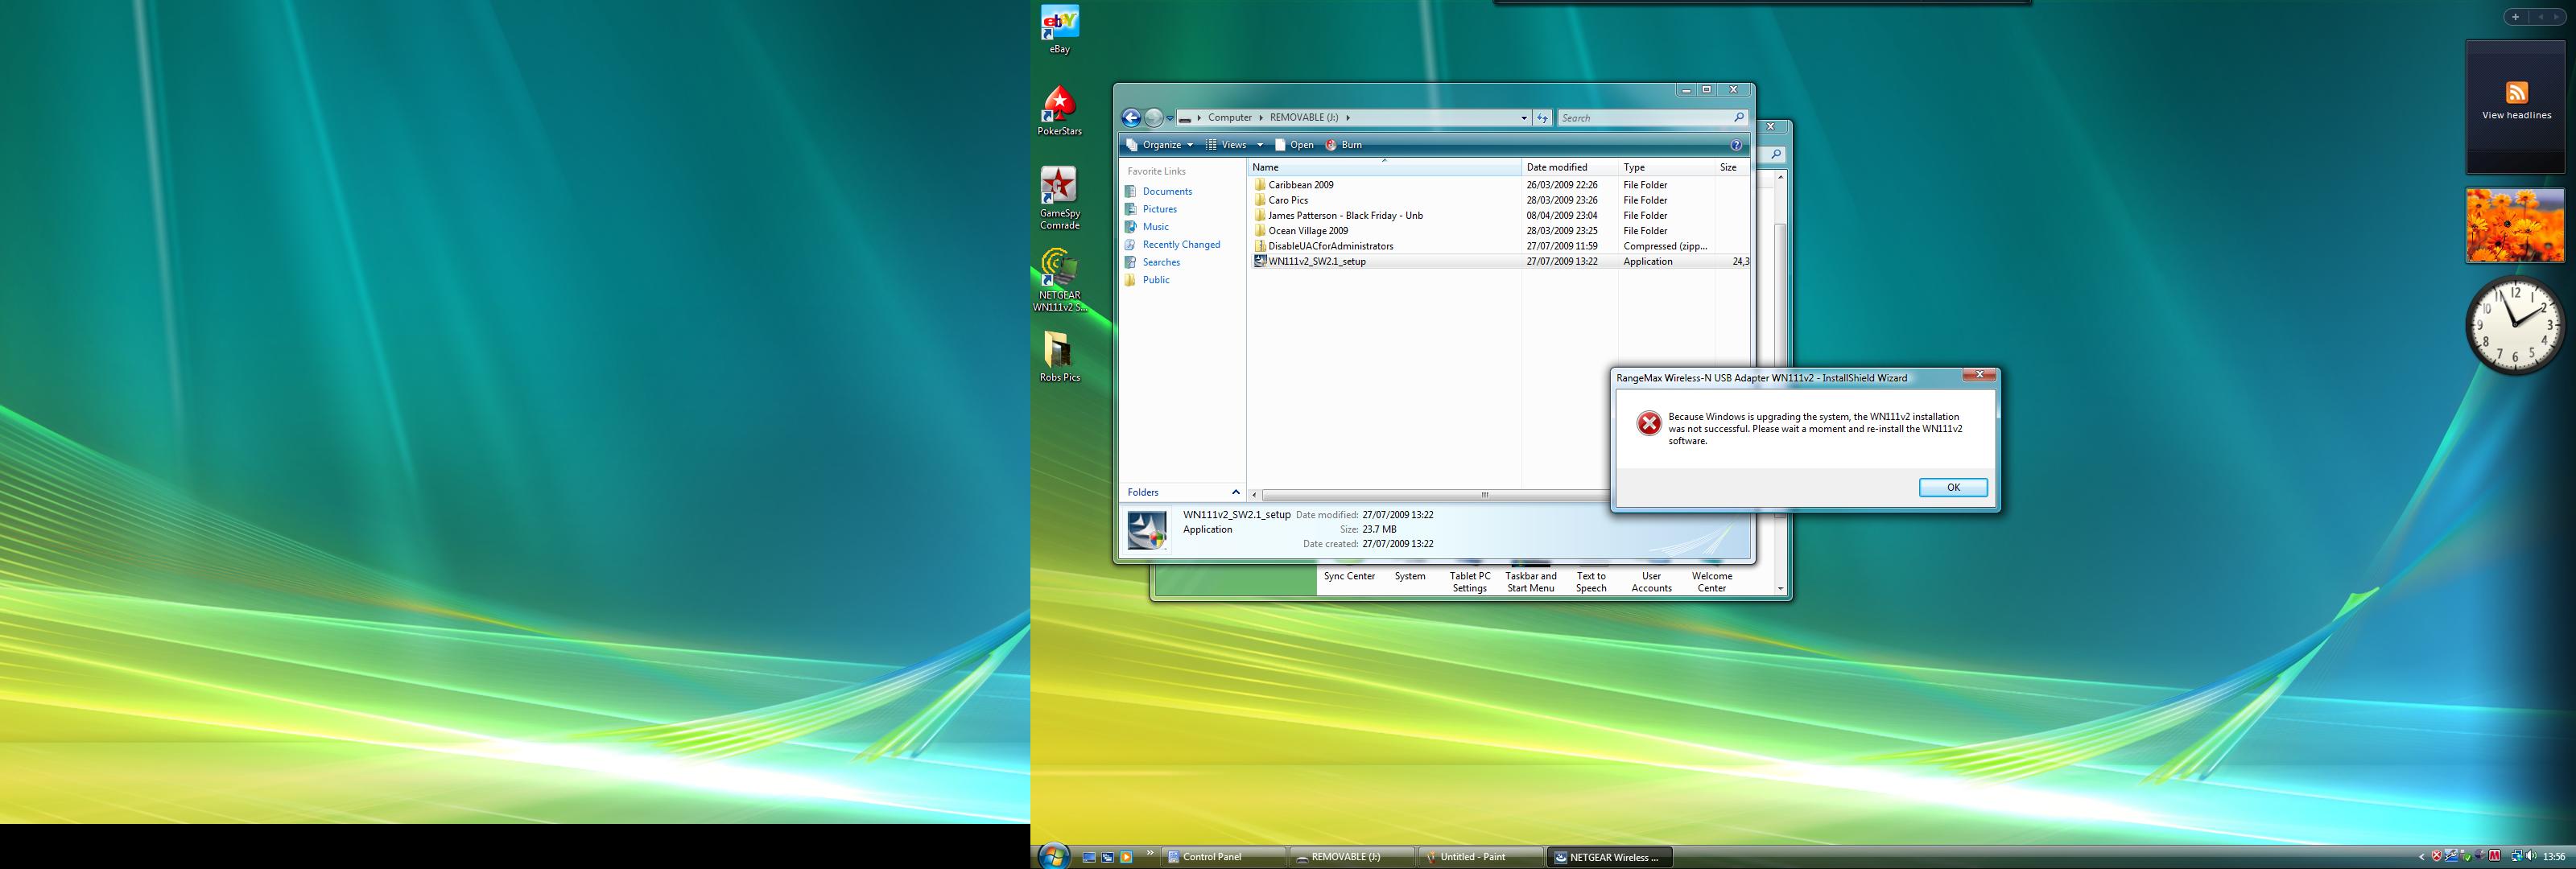Open Documents in Favorite Links

click(x=1159, y=191)
